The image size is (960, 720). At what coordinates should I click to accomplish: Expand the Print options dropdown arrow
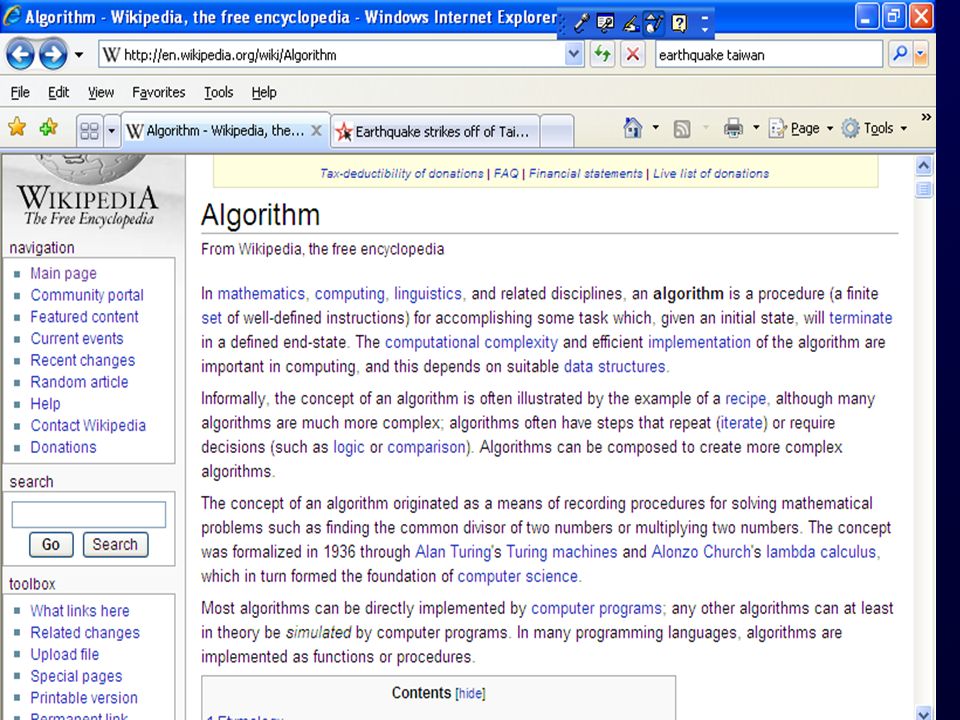(756, 128)
